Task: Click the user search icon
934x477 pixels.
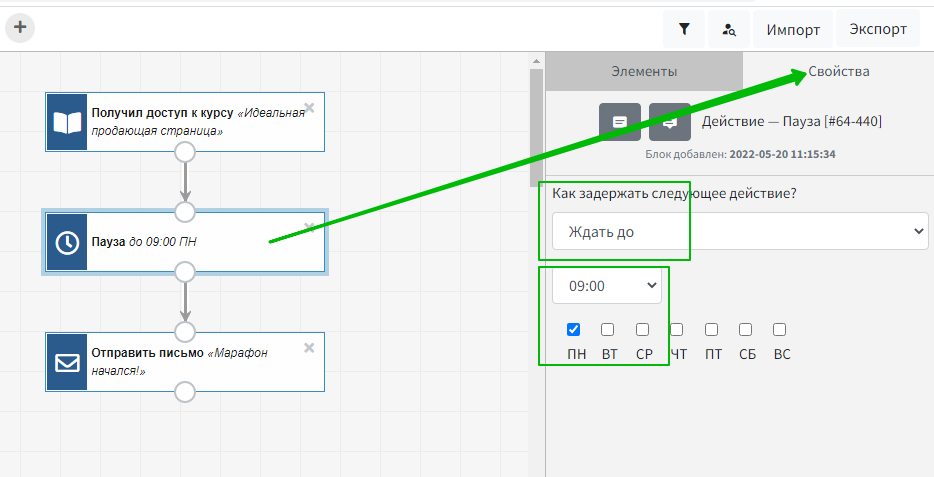Action: click(729, 29)
